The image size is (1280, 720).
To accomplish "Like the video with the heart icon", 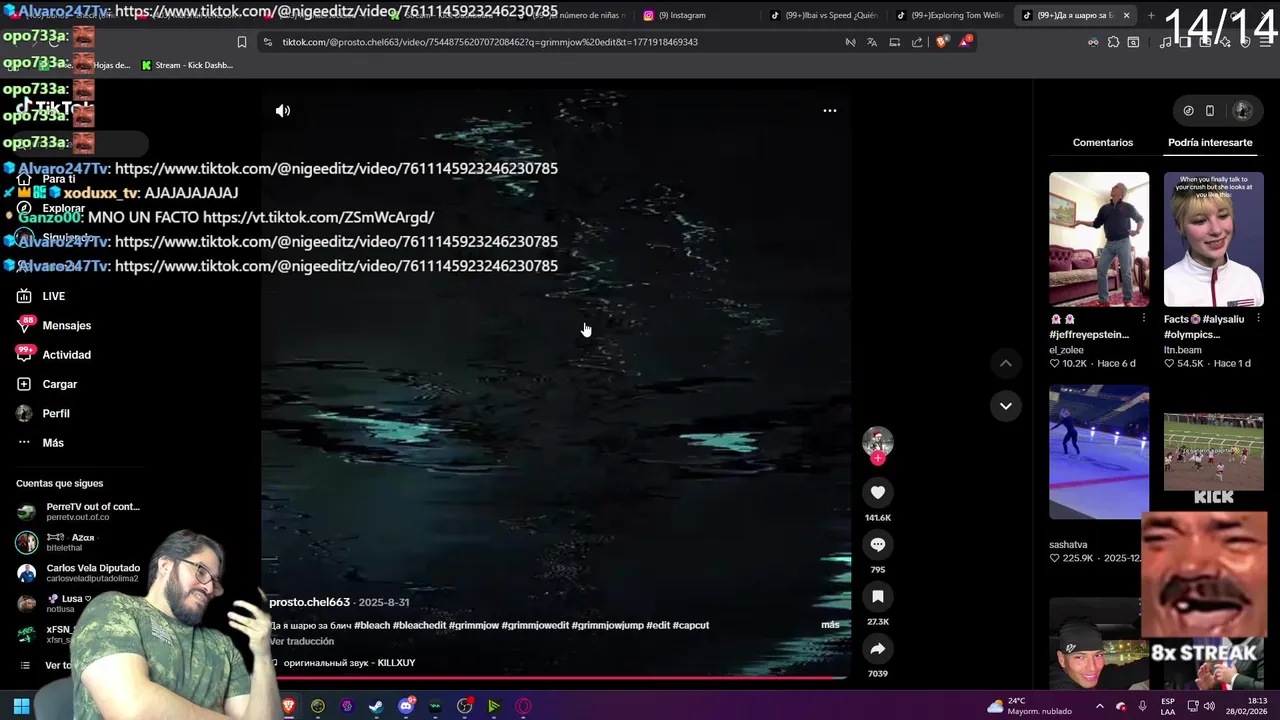I will pos(878,492).
